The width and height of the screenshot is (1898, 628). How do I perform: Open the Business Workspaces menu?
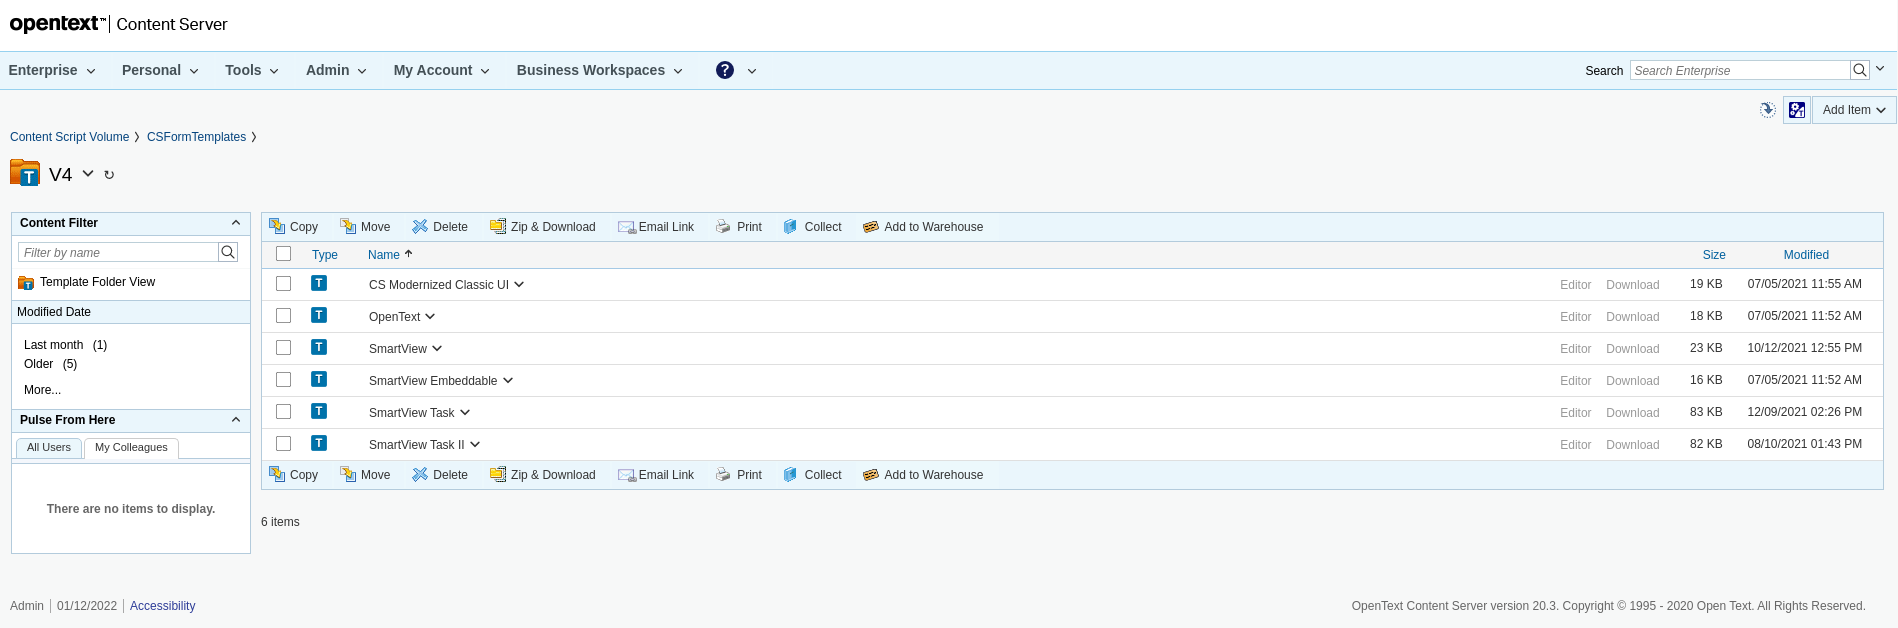tap(599, 70)
